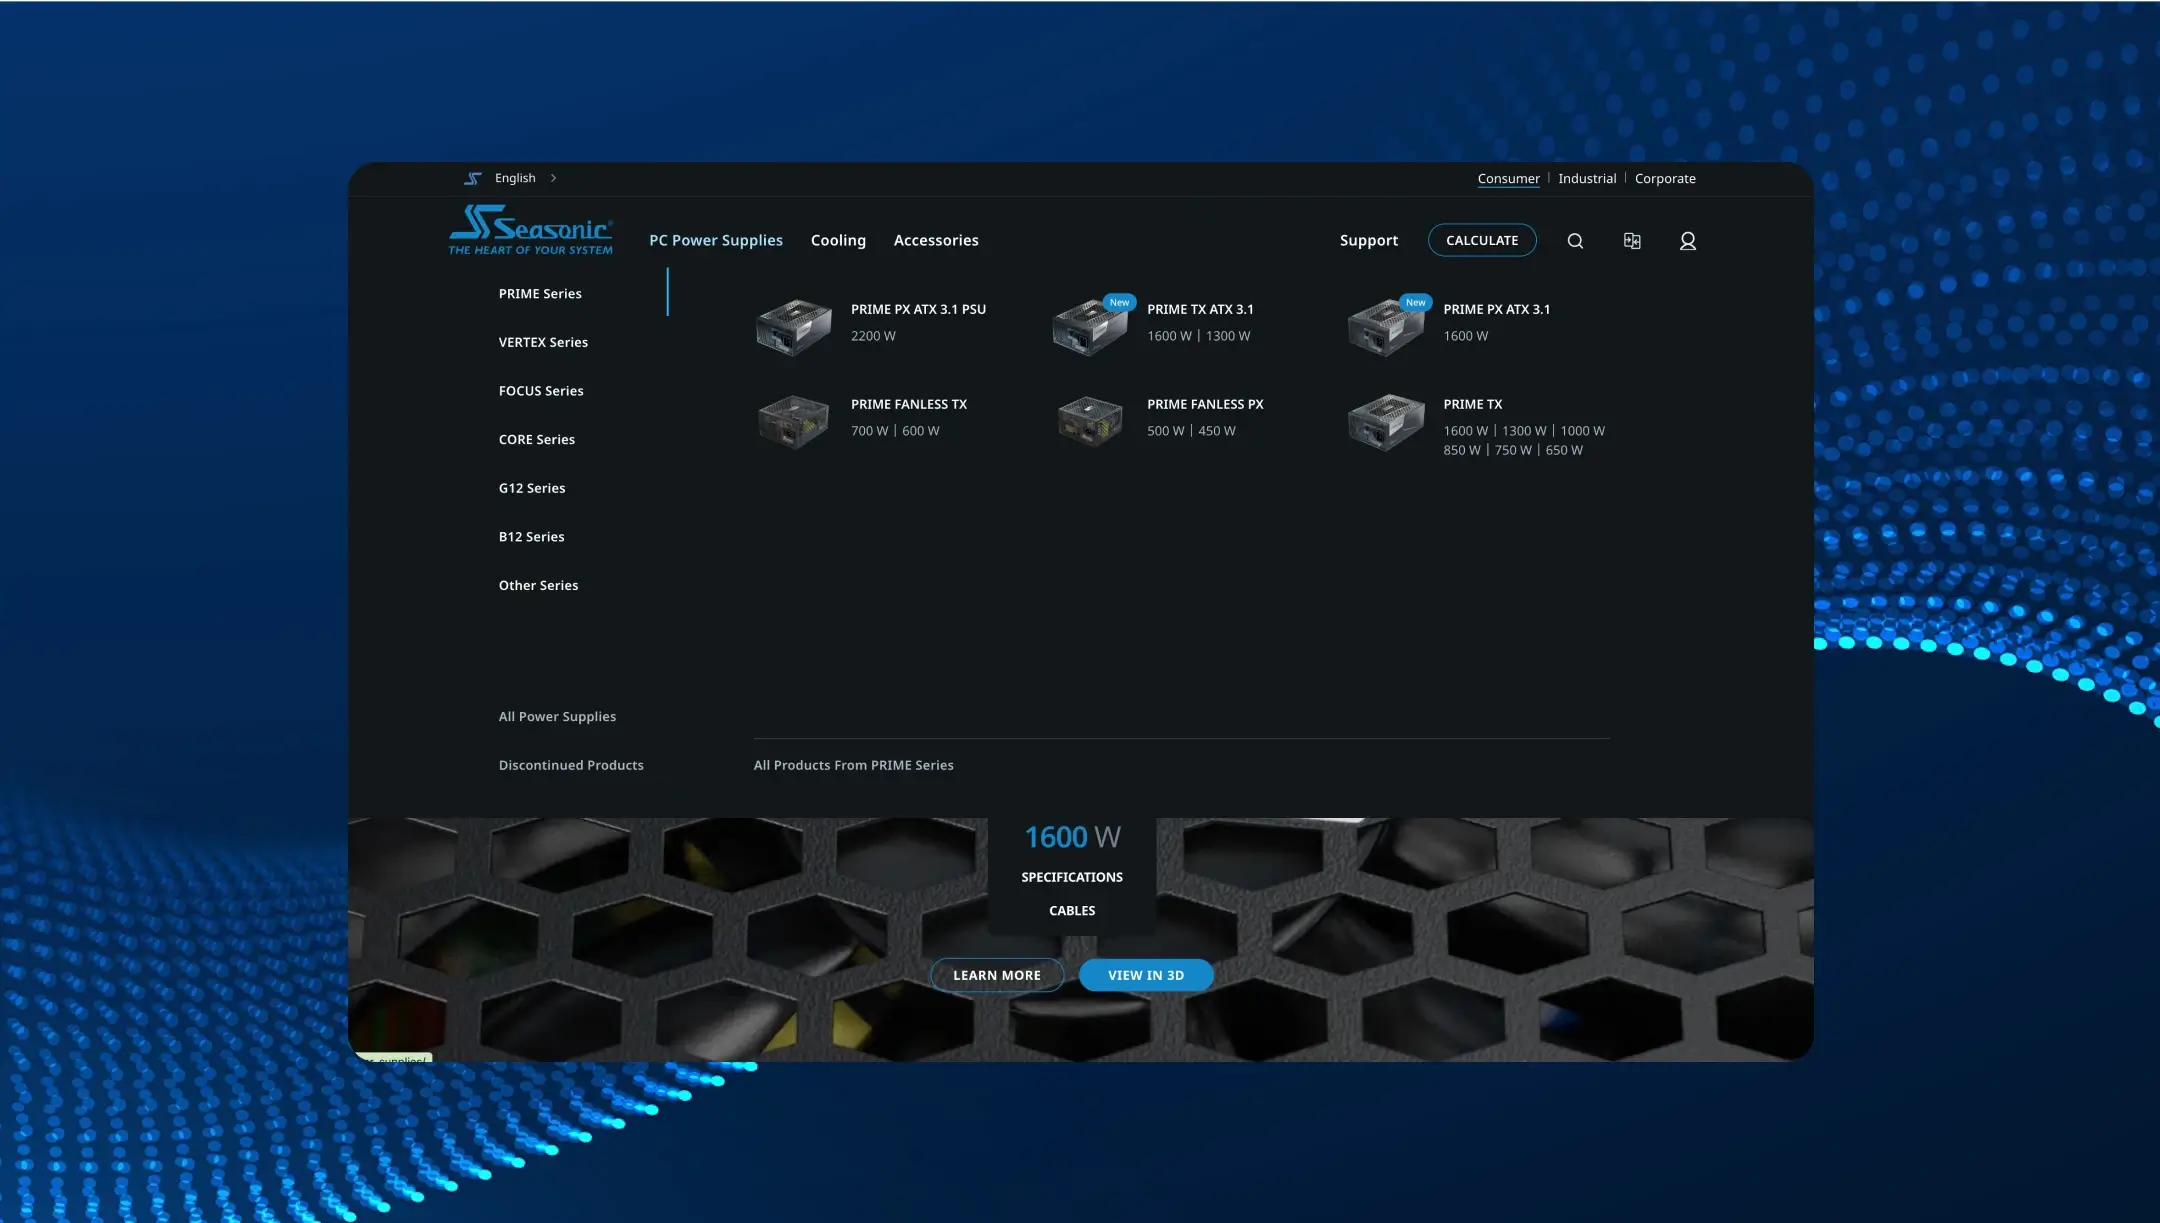
Task: Click the Seasonic logo
Action: pos(531,230)
